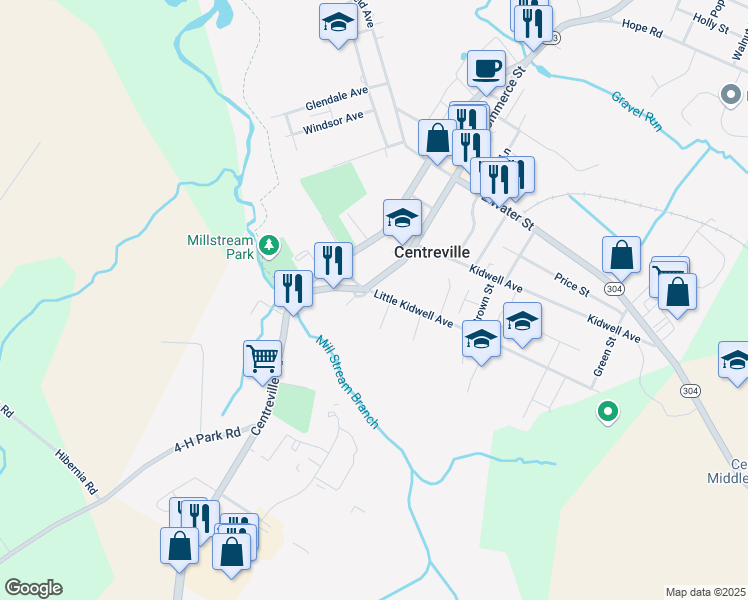
Task: Click the shopping bag marker left of Commerce St
Action: [x=437, y=142]
